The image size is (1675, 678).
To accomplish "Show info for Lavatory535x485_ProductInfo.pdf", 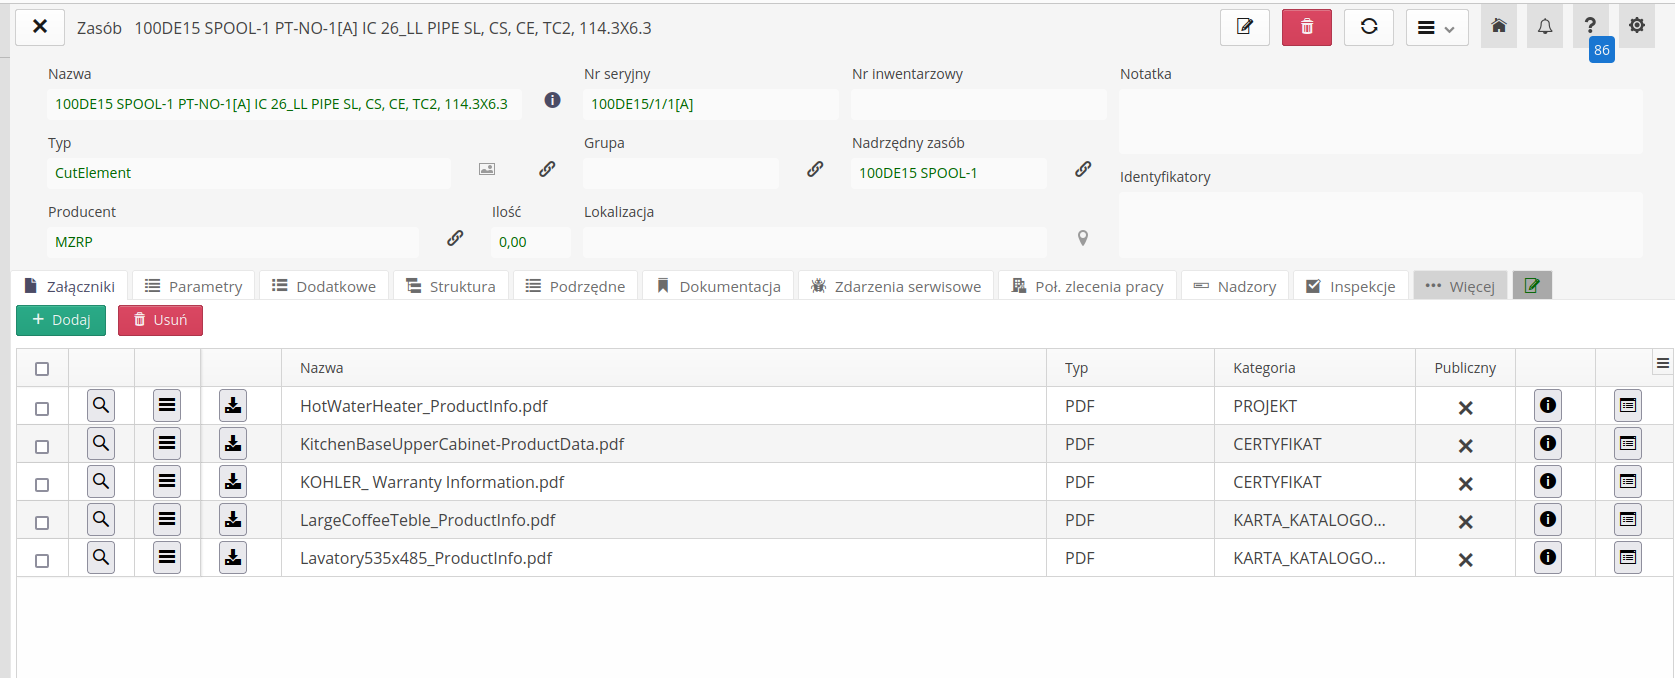I will point(1547,558).
